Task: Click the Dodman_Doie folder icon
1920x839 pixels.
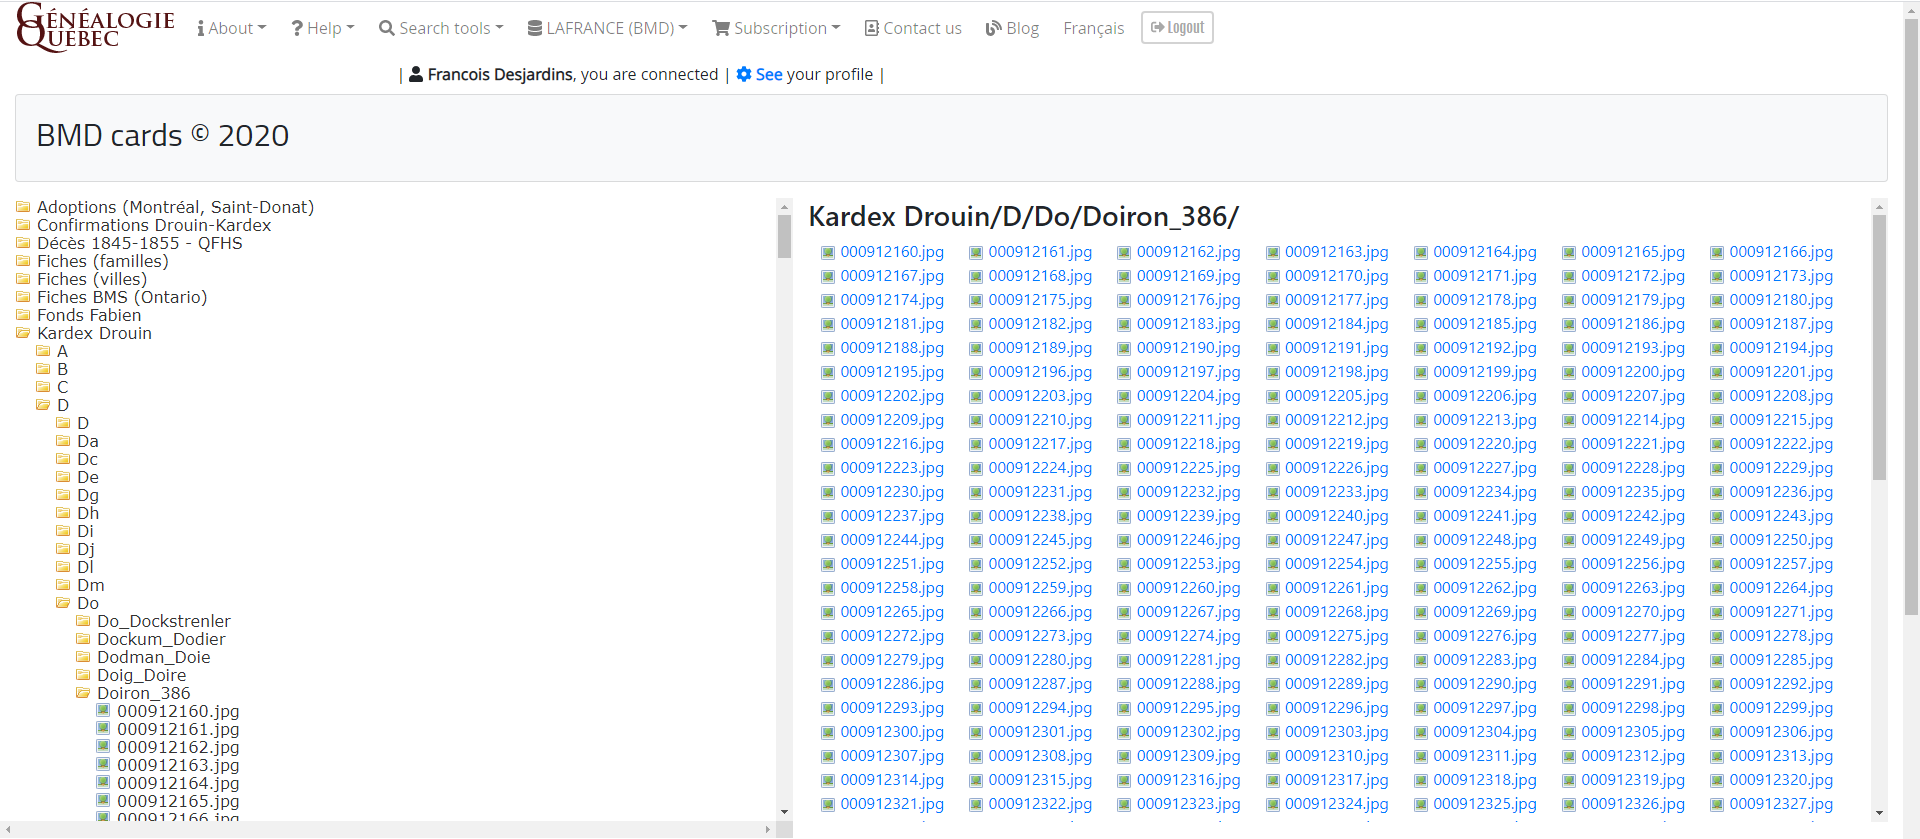Action: (83, 657)
